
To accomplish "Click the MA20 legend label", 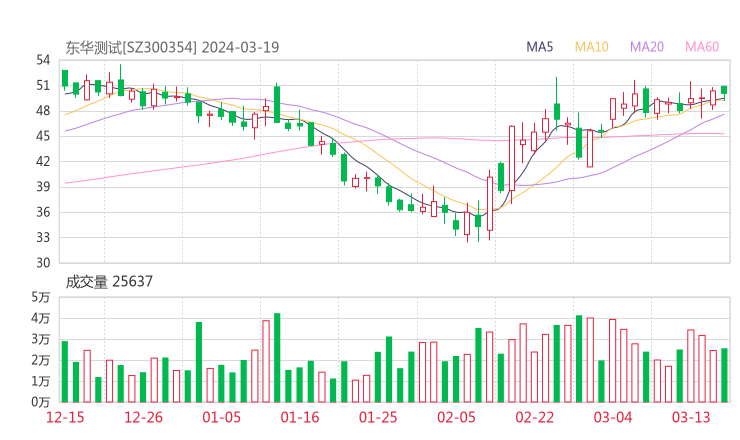I will click(x=647, y=47).
